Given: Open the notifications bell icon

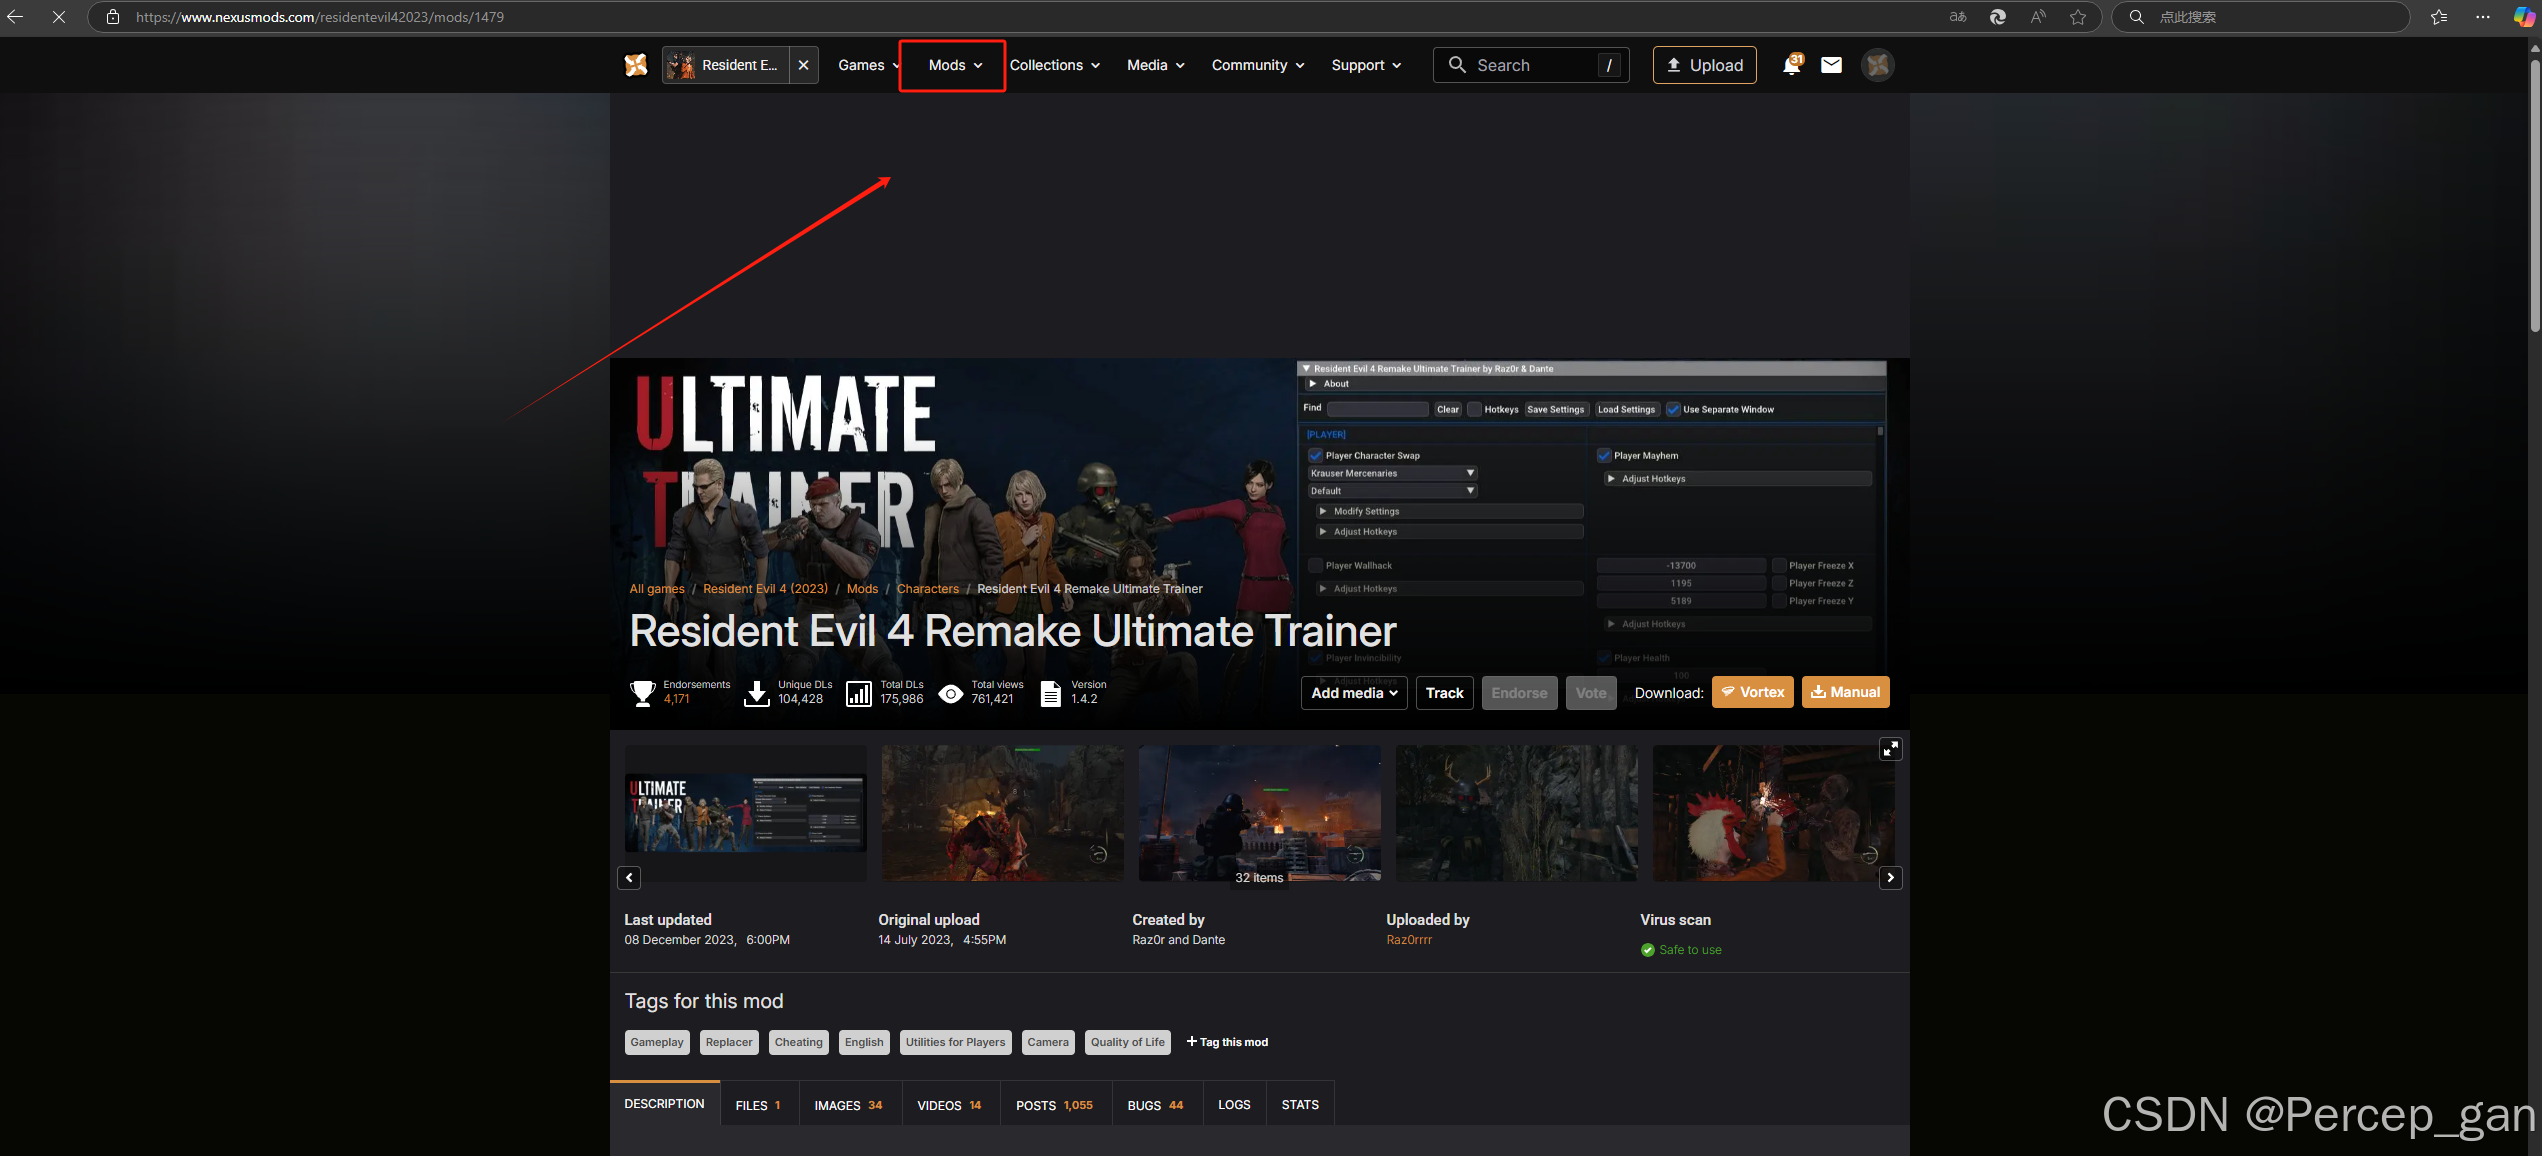Looking at the screenshot, I should coord(1791,65).
